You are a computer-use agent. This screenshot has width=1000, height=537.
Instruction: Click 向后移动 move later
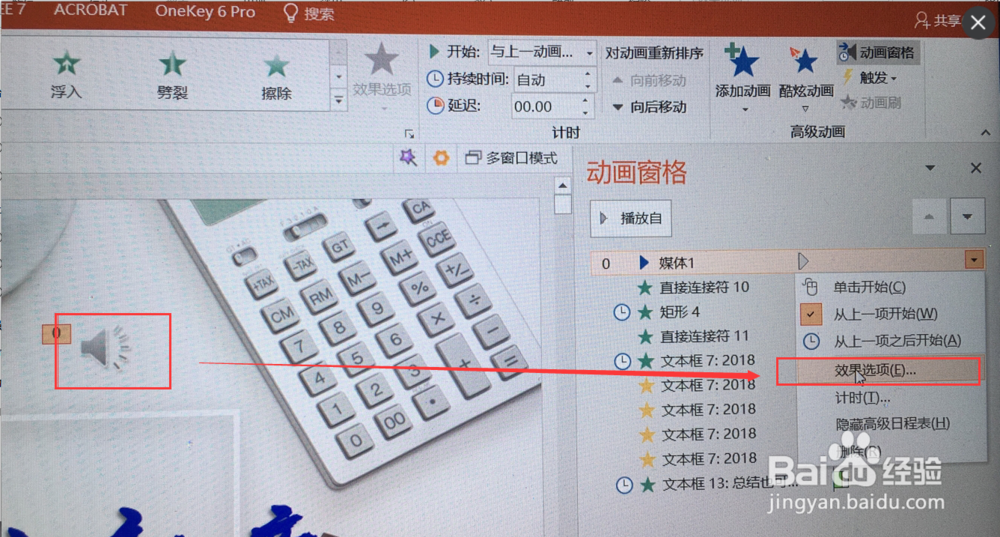click(x=650, y=107)
